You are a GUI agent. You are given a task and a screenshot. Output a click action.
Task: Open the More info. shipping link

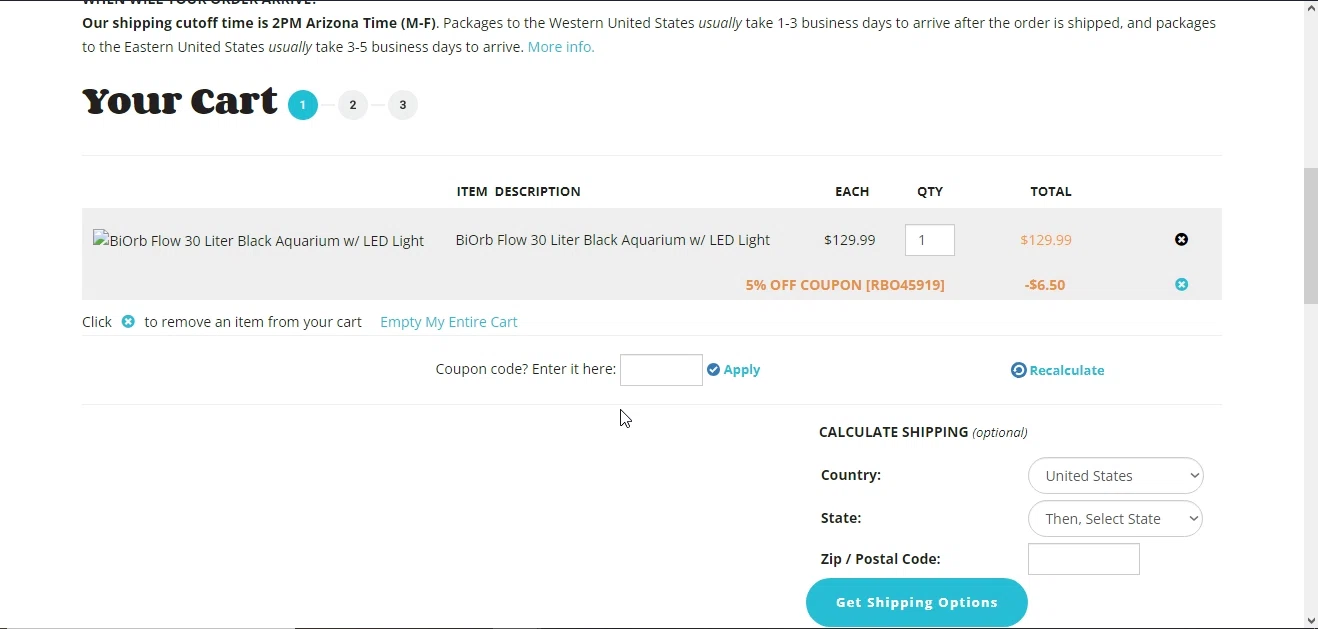[561, 47]
